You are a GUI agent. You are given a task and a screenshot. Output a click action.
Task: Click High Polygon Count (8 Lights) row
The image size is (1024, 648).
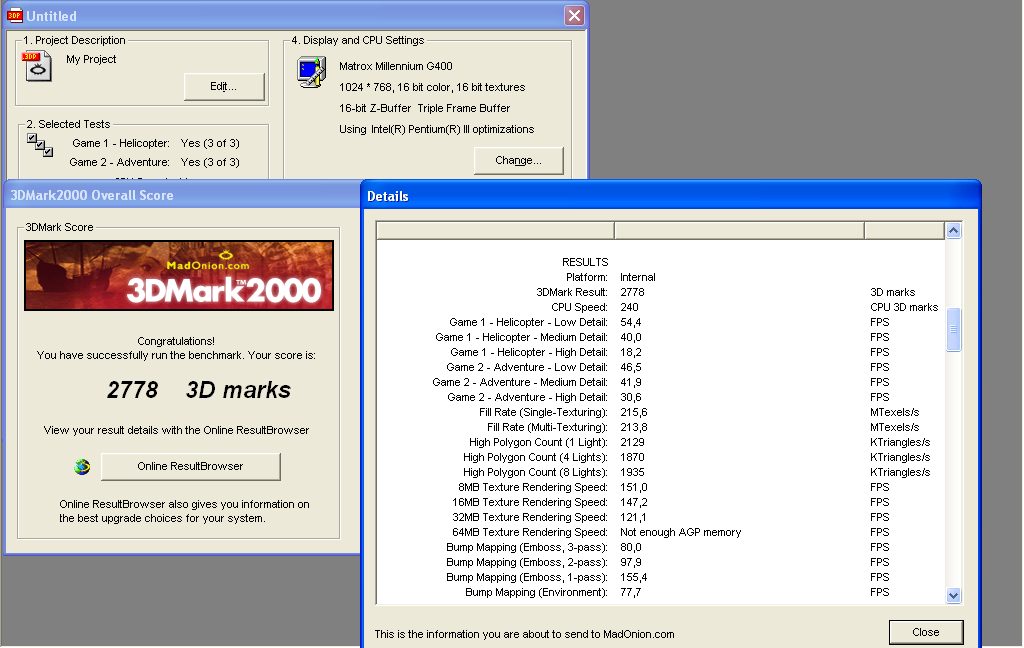[661, 472]
